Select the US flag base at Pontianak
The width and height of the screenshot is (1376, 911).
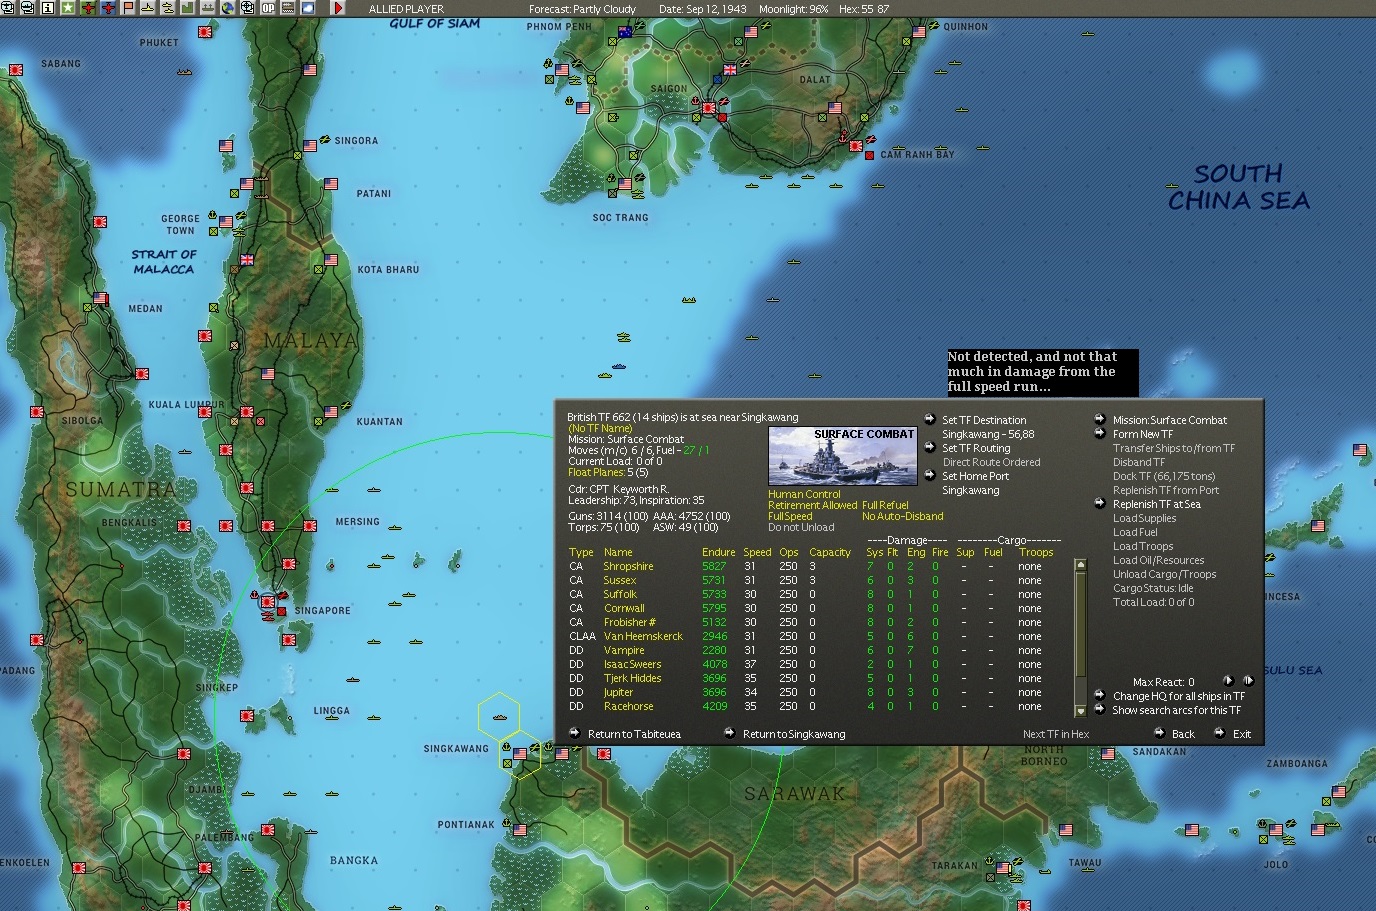pos(520,830)
